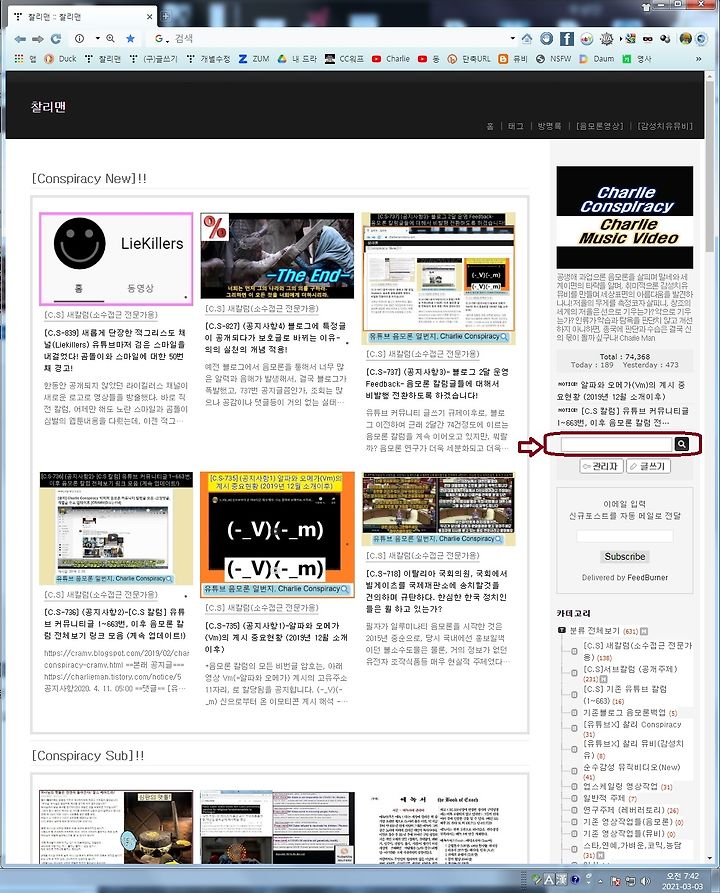This screenshot has width=720, height=893.
Task: Open the [C.S-839] LieKillers post title
Action: click(114, 350)
